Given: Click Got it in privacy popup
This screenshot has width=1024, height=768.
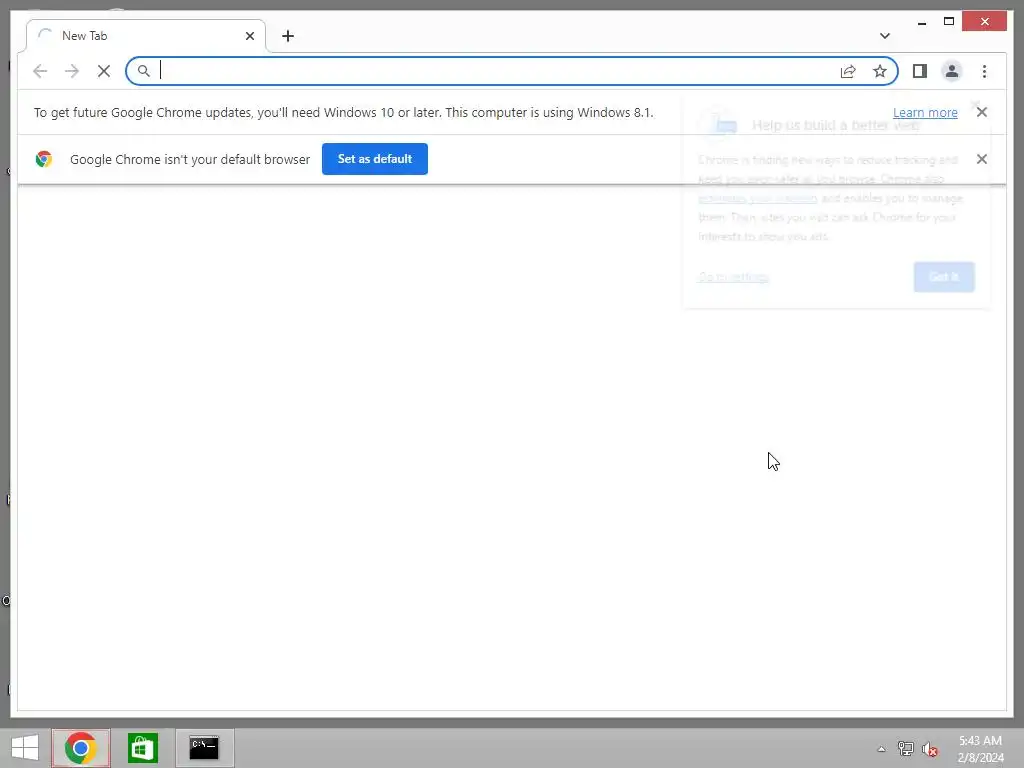Looking at the screenshot, I should pos(944,277).
